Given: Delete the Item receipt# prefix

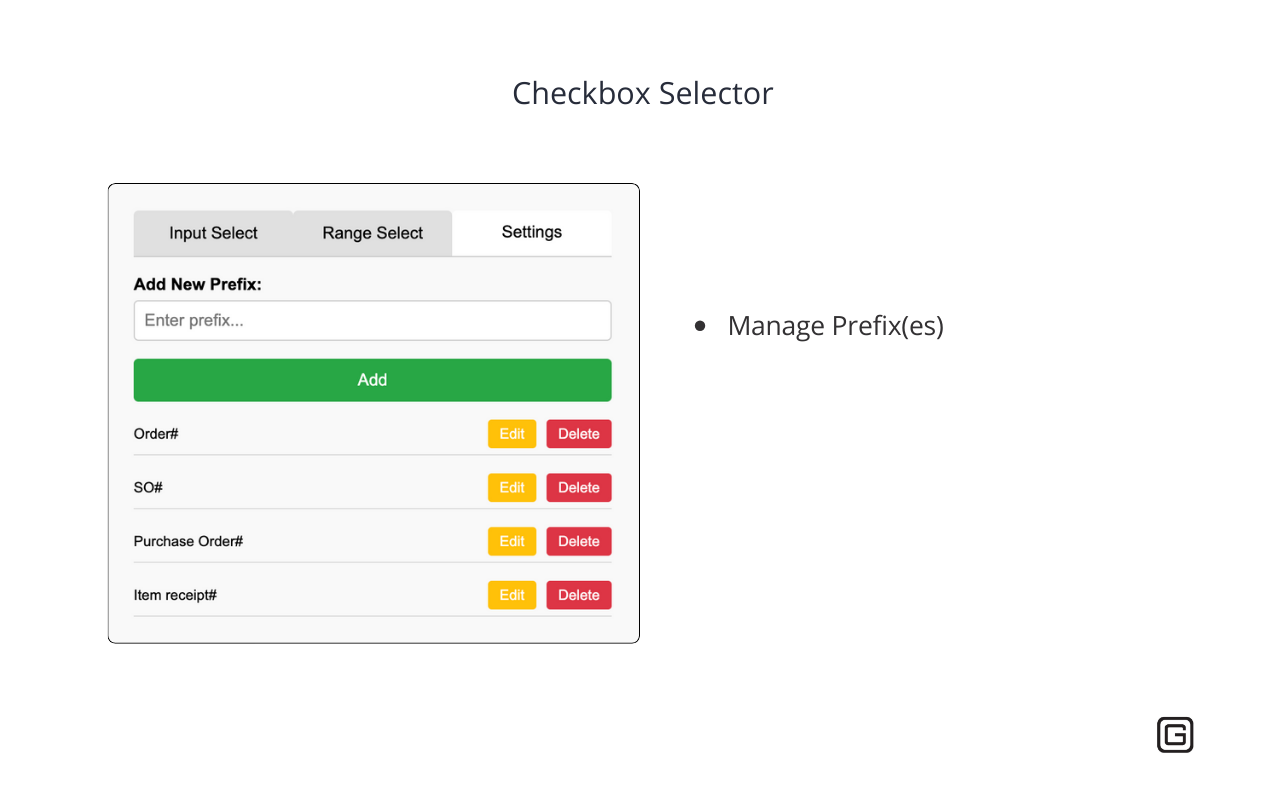Looking at the screenshot, I should point(578,594).
